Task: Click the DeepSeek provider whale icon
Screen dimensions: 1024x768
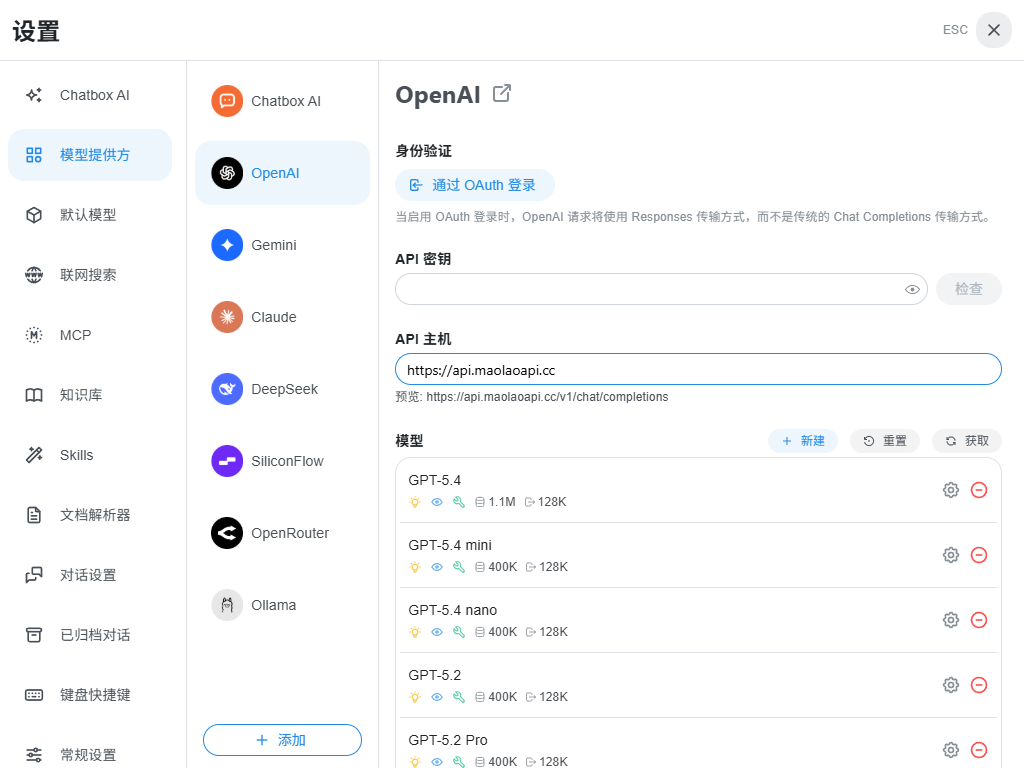Action: [227, 389]
